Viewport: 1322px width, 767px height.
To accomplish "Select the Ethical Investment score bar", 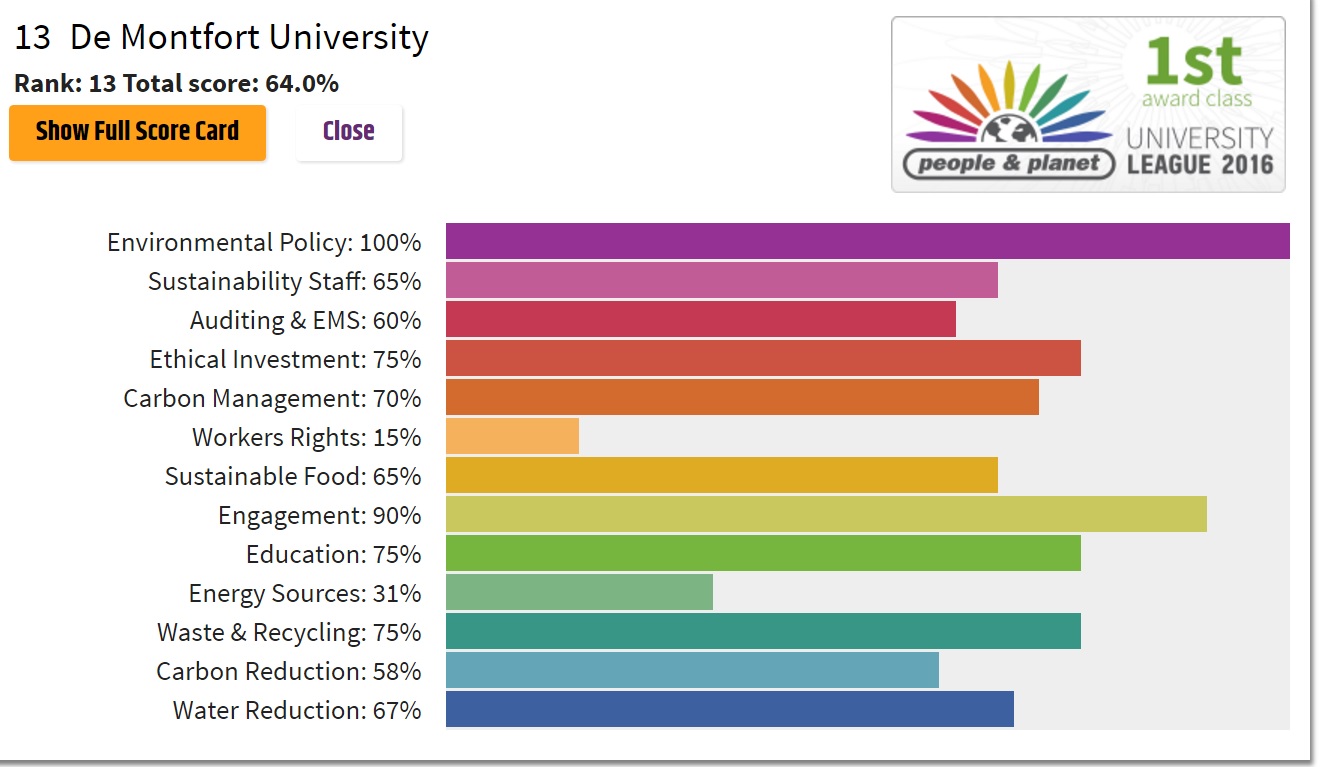I will point(763,359).
